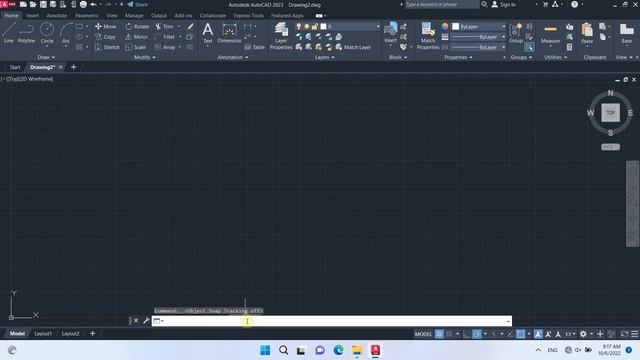This screenshot has height=360, width=640.
Task: Click the TOP face of ViewCube
Action: pyautogui.click(x=610, y=113)
